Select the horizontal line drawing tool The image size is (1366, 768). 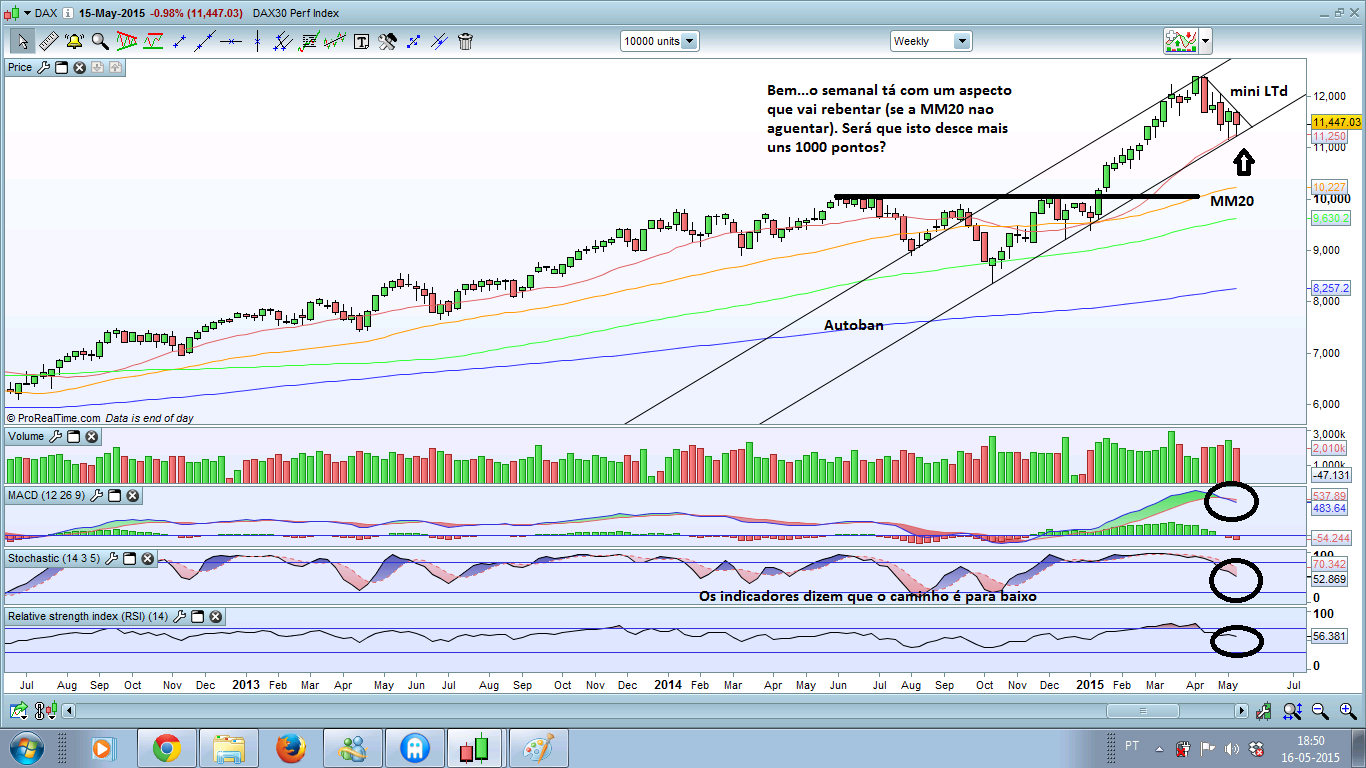click(x=231, y=41)
